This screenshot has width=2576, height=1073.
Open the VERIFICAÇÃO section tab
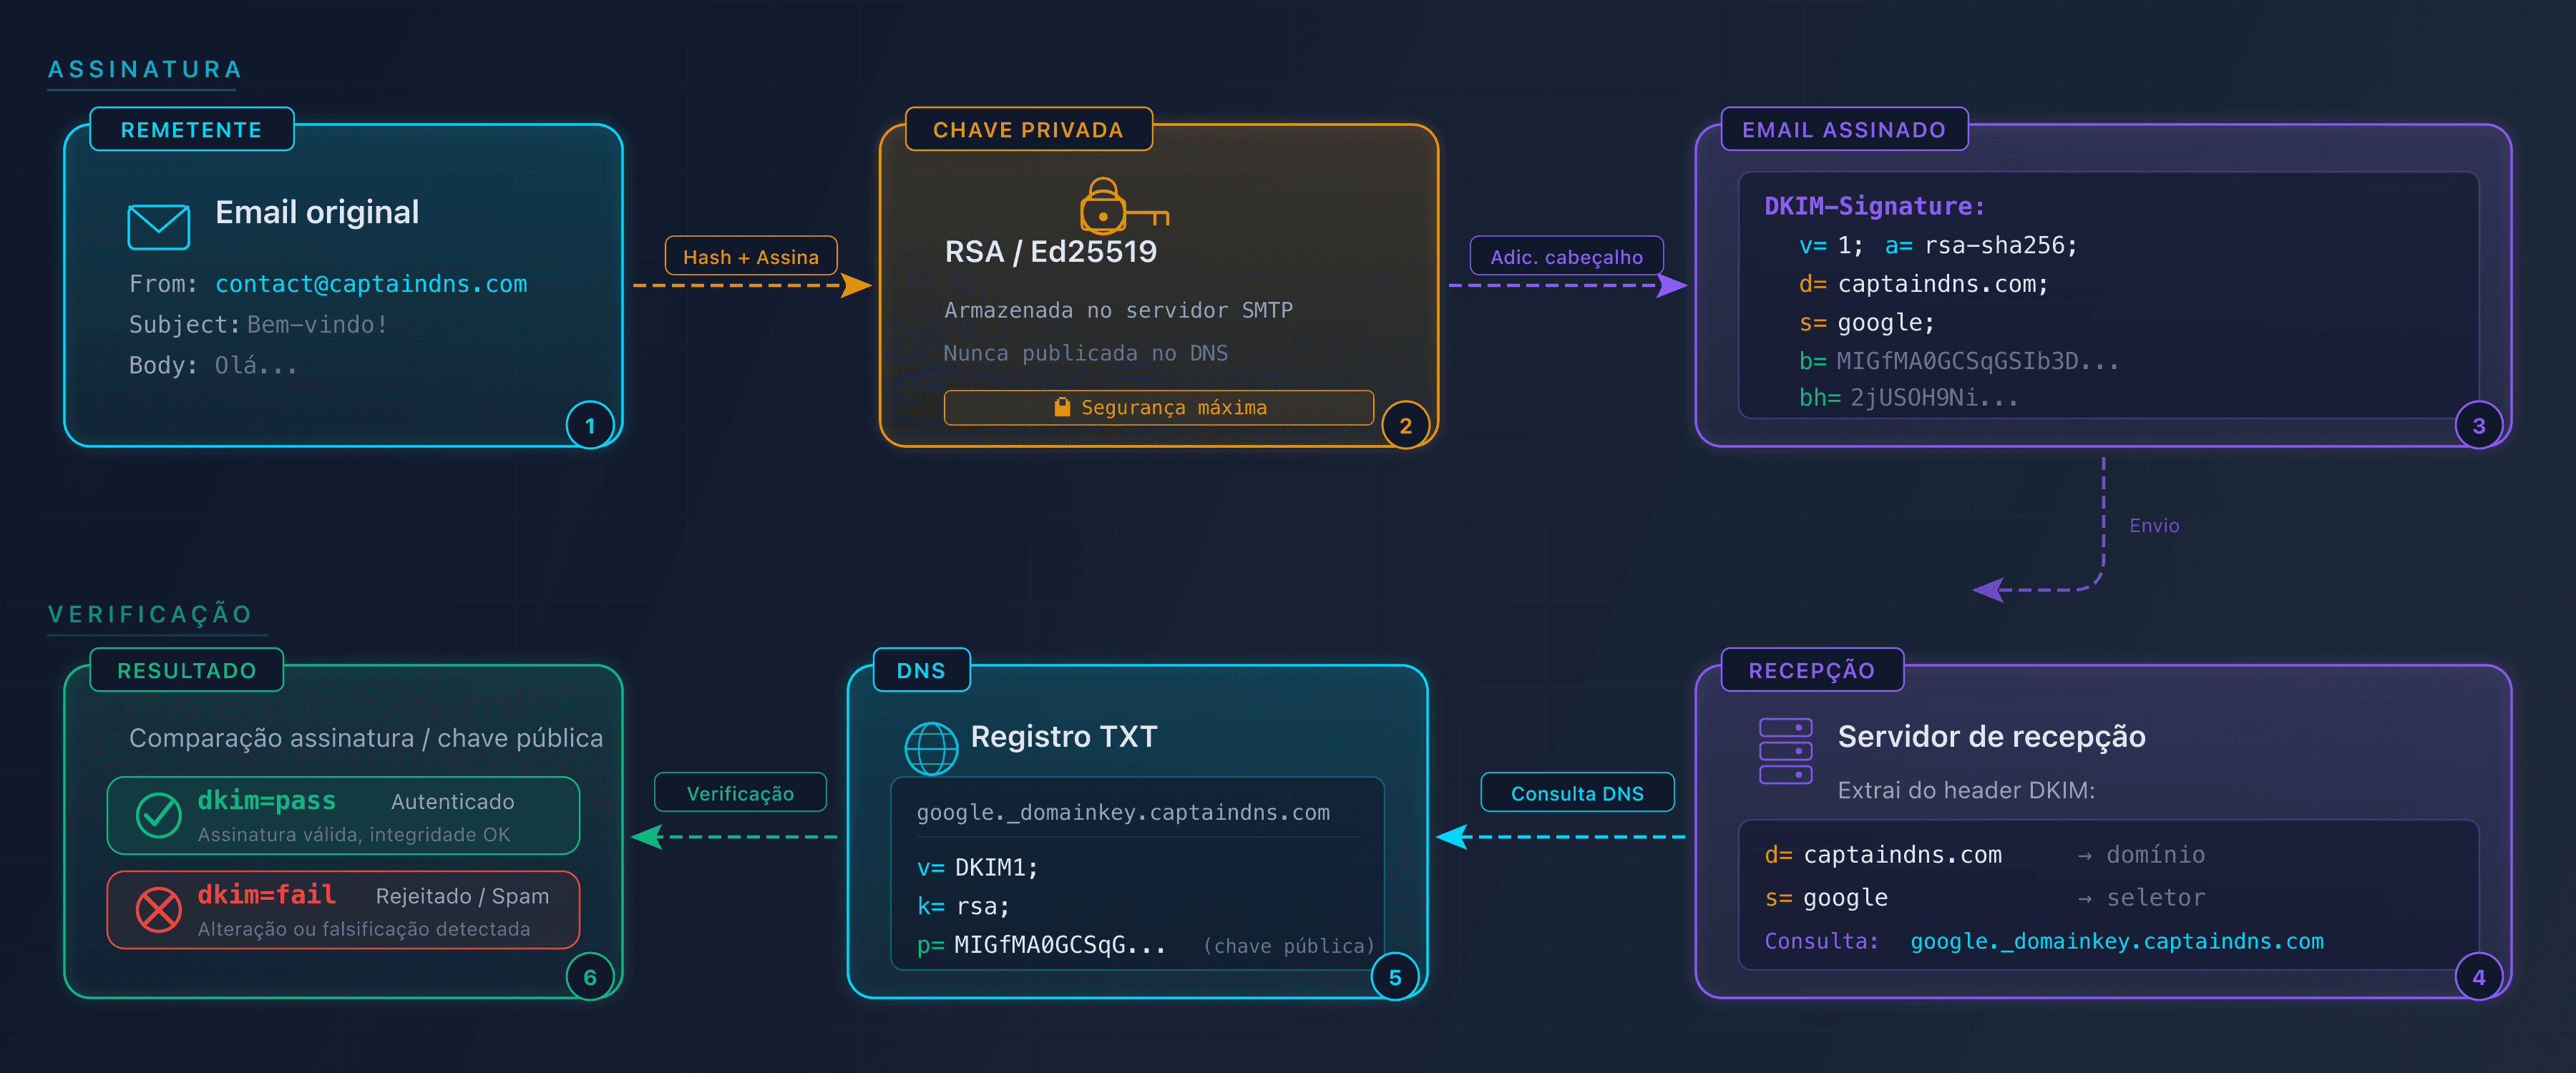[x=150, y=614]
